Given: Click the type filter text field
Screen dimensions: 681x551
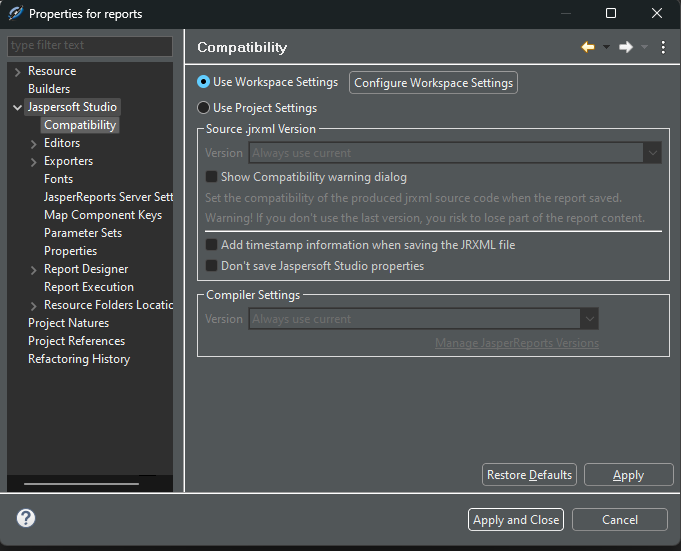Looking at the screenshot, I should coord(90,46).
